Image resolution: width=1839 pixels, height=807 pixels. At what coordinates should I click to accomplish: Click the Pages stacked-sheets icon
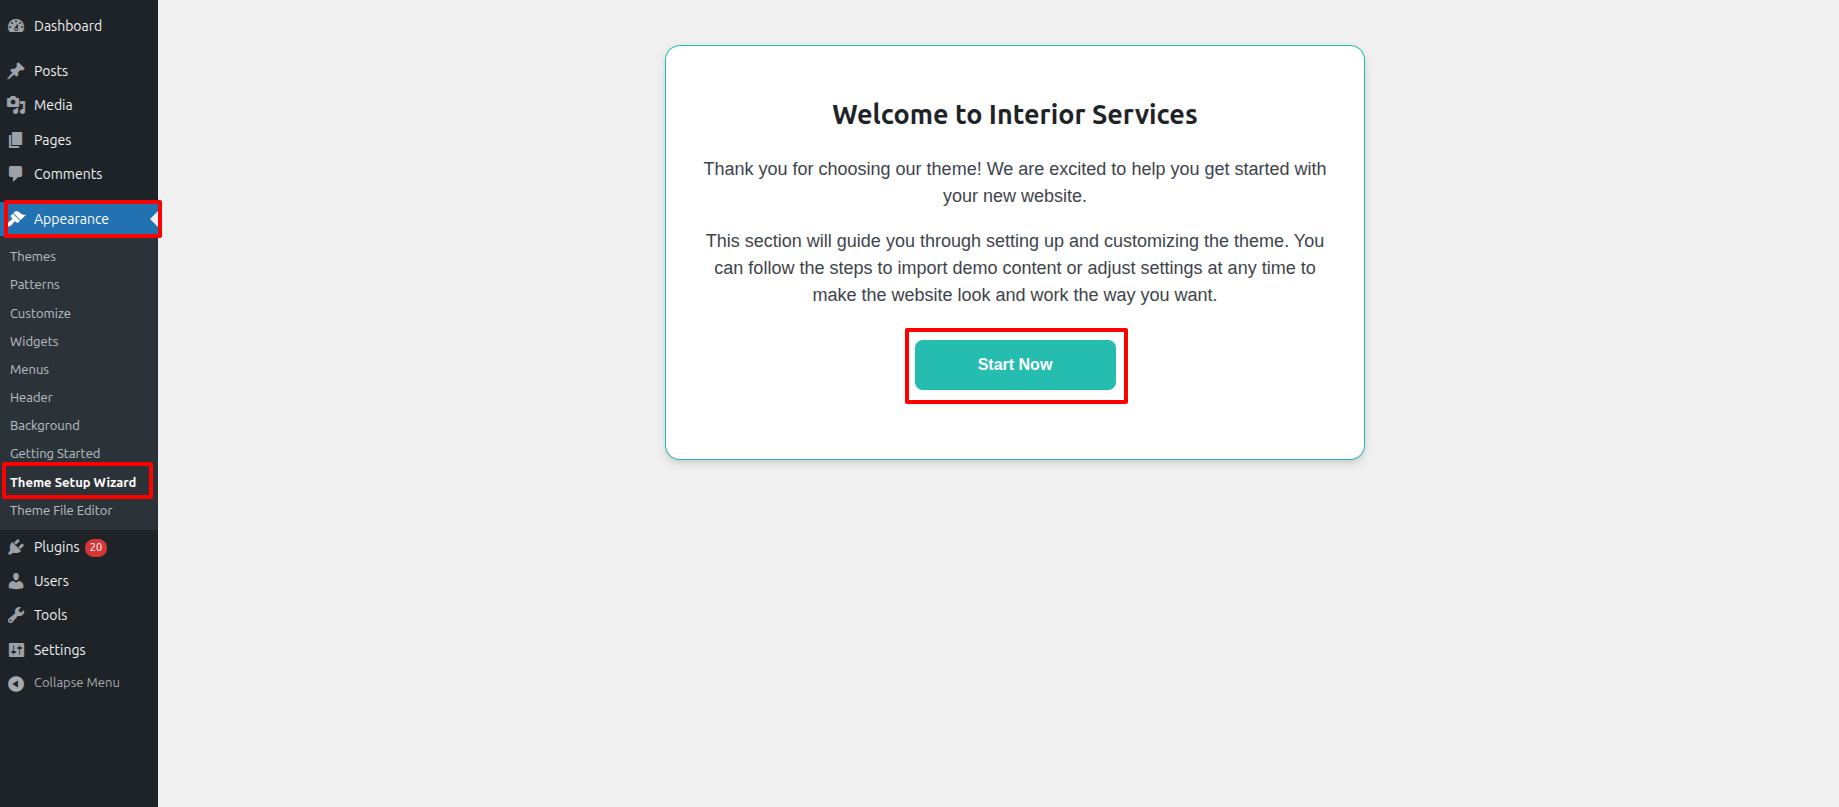pos(16,140)
